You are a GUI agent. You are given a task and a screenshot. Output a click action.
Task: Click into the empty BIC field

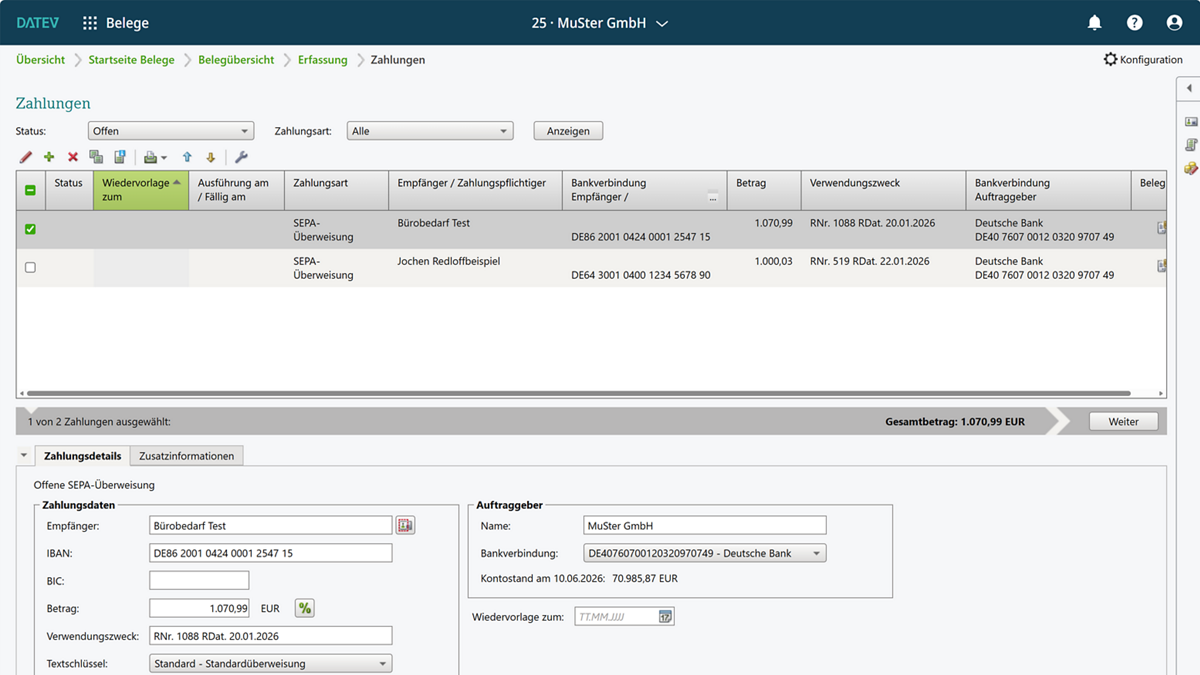pos(199,580)
